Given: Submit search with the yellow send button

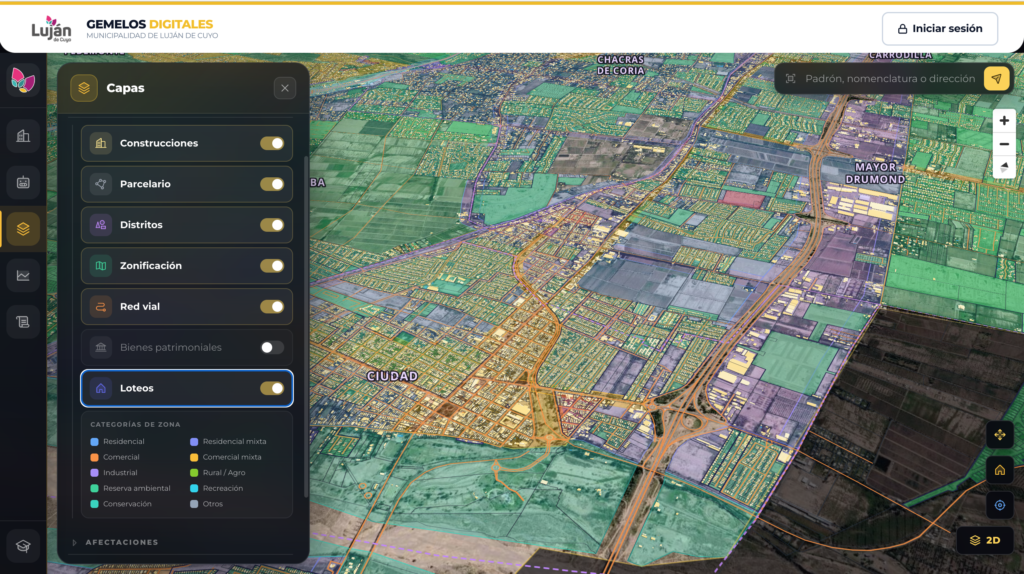Looking at the screenshot, I should point(996,78).
